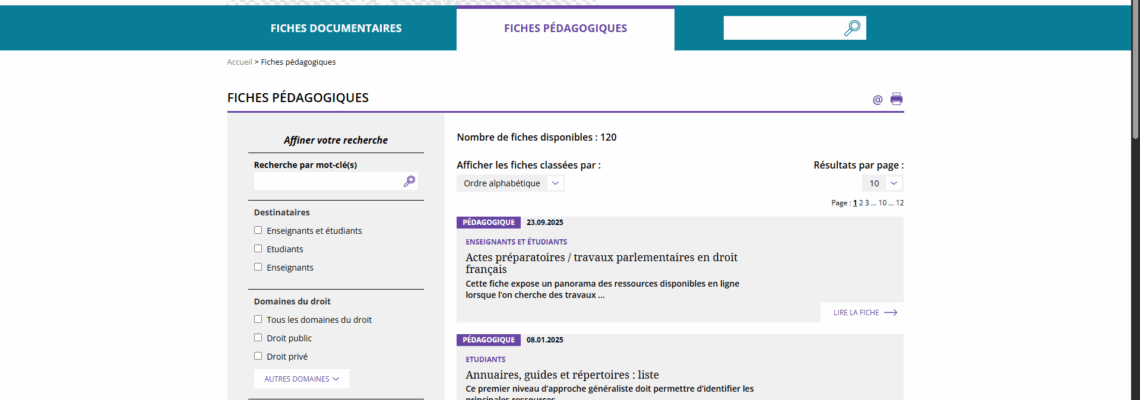Click the @ email share icon
1140x400 pixels.
877,99
